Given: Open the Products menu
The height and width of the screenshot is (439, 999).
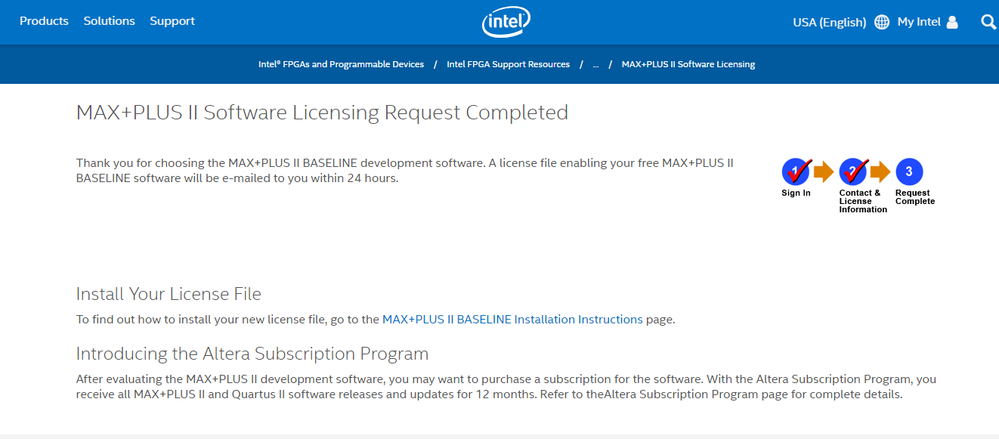Looking at the screenshot, I should pos(44,21).
